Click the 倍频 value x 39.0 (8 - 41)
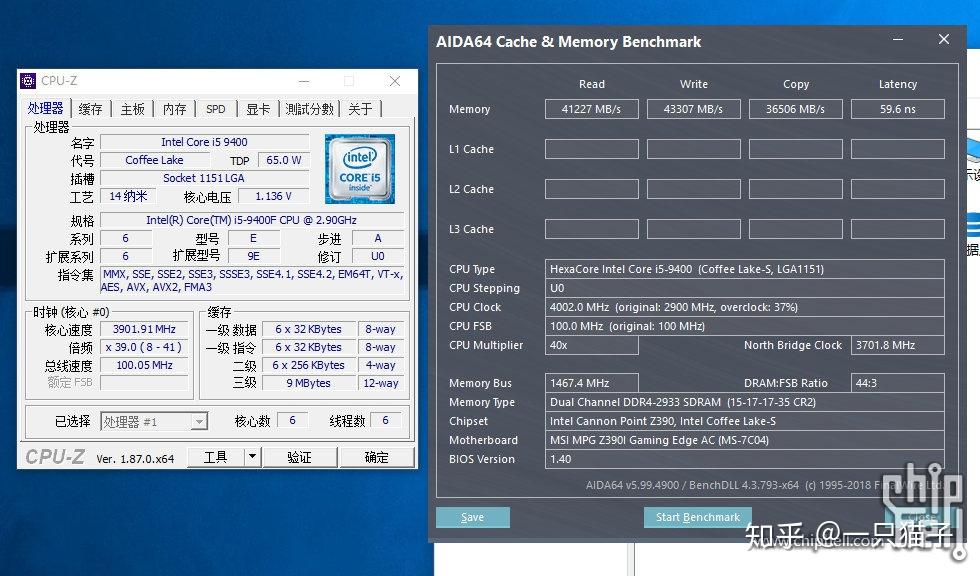Viewport: 980px width, 576px height. (x=144, y=347)
